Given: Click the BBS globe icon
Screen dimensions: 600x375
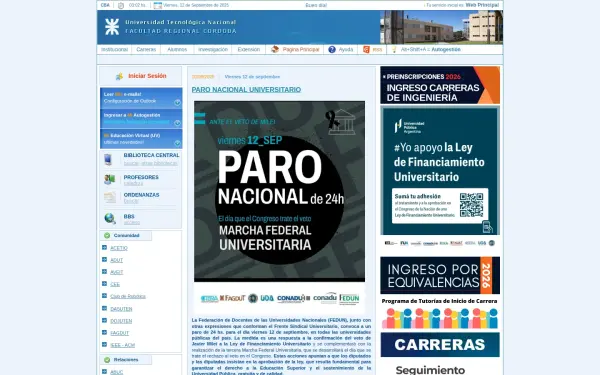Looking at the screenshot, I should pos(110,218).
